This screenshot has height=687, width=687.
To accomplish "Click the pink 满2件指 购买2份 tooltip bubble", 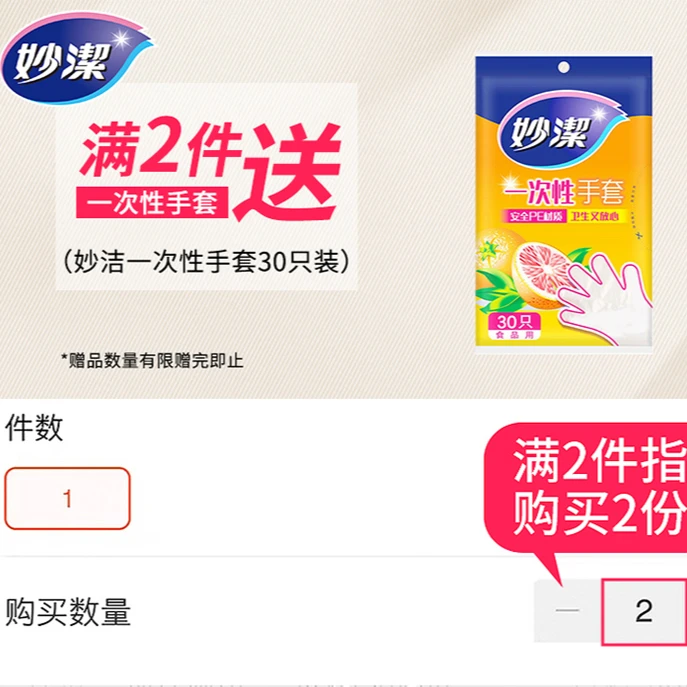I will [x=586, y=488].
